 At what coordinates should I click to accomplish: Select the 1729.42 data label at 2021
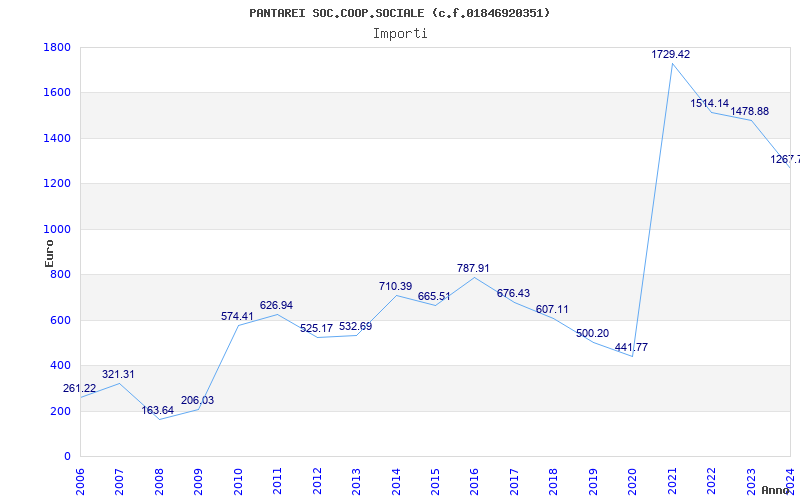click(x=670, y=55)
